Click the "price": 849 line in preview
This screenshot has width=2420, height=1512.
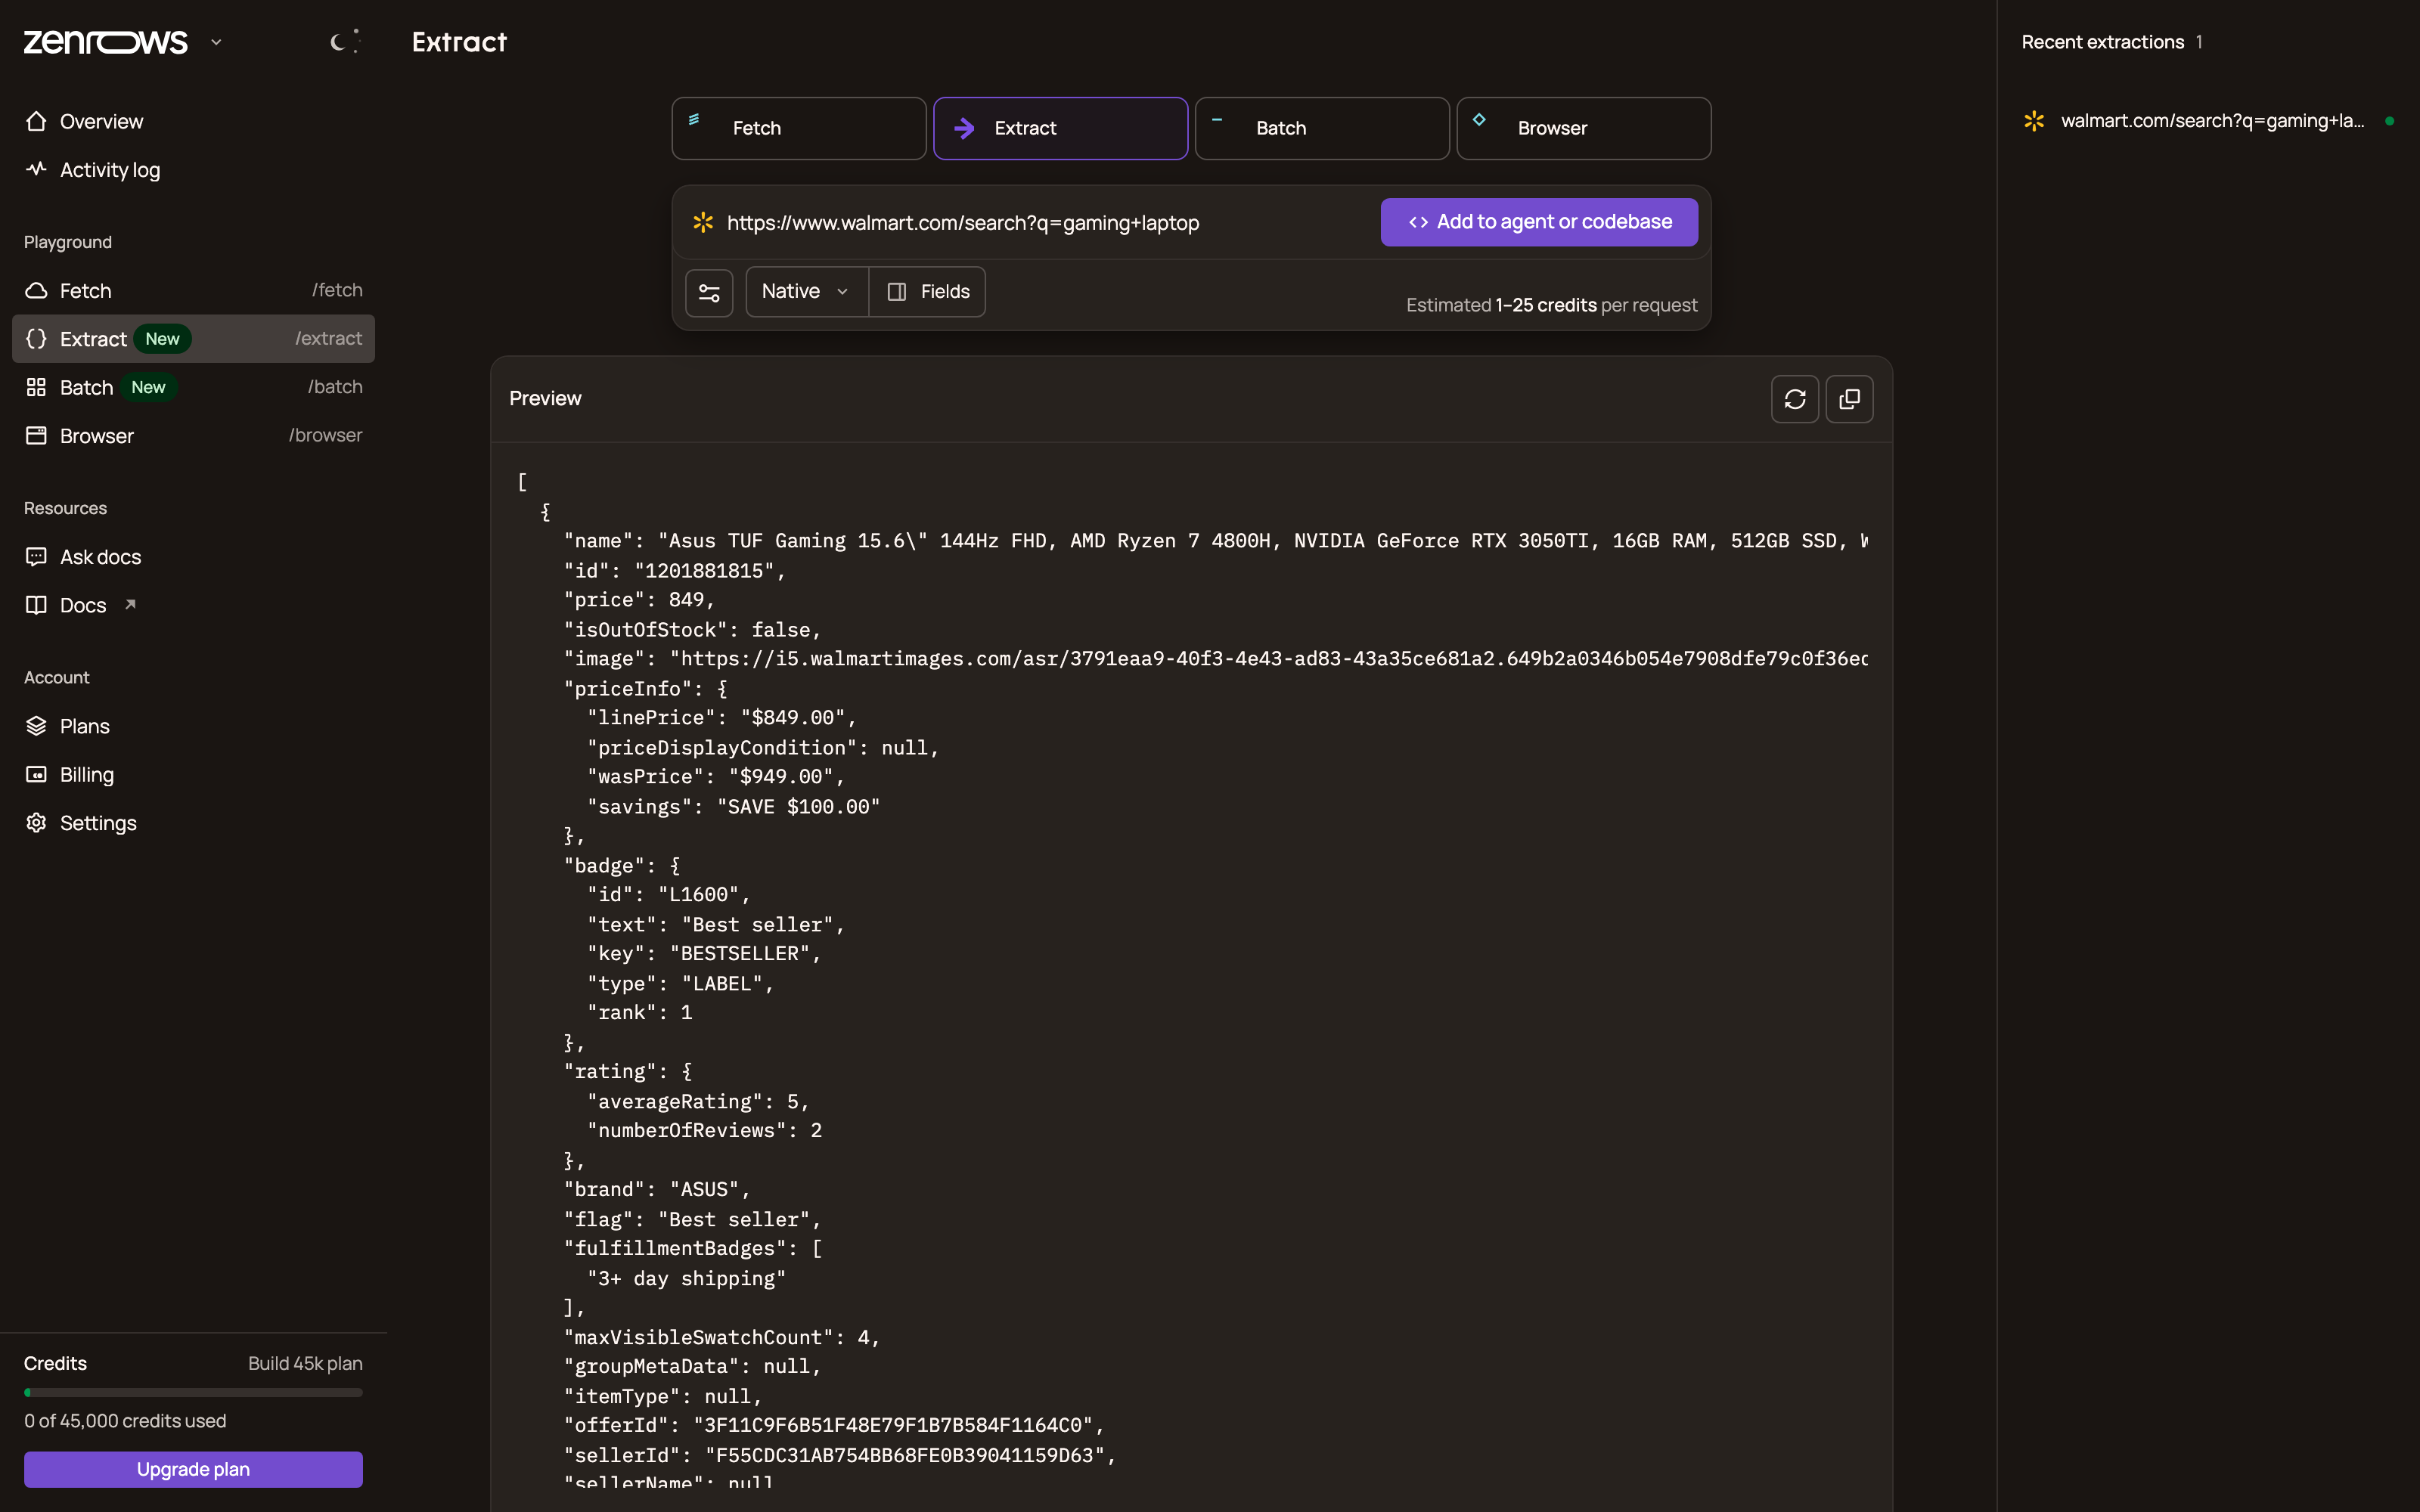click(639, 600)
